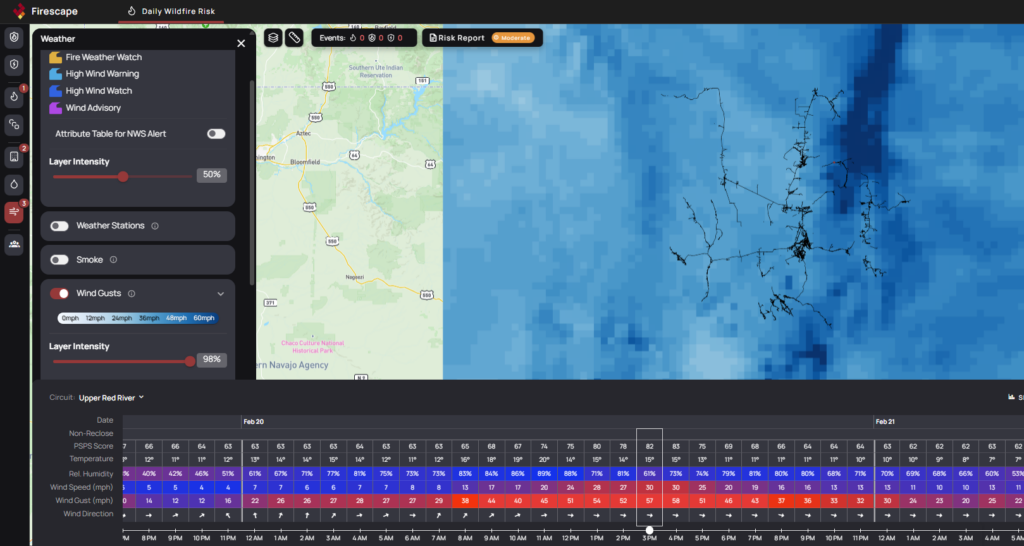Open the fire sidebar icon with badge 1

pyautogui.click(x=14, y=97)
